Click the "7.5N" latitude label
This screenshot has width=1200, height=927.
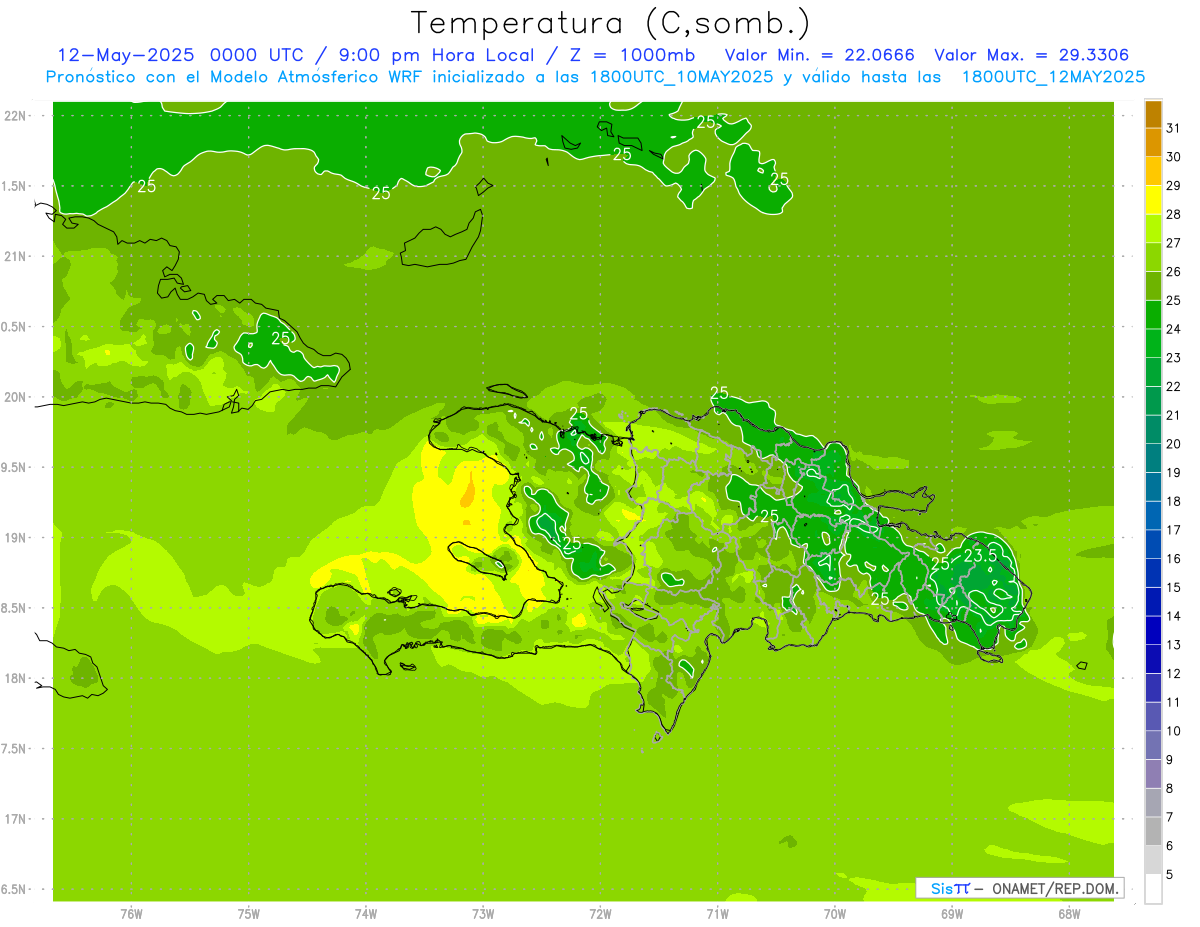pos(15,748)
